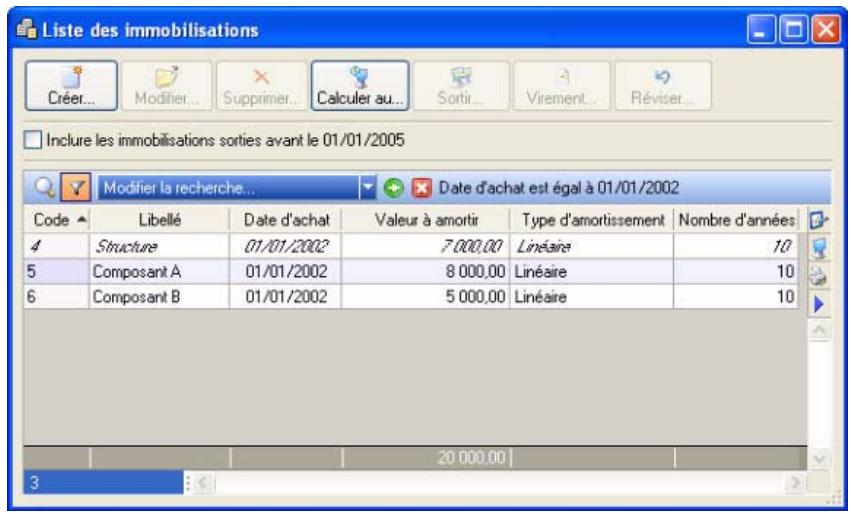Viewport: 851px width, 514px height.
Task: Click the Créer... toolbar button
Action: click(71, 86)
